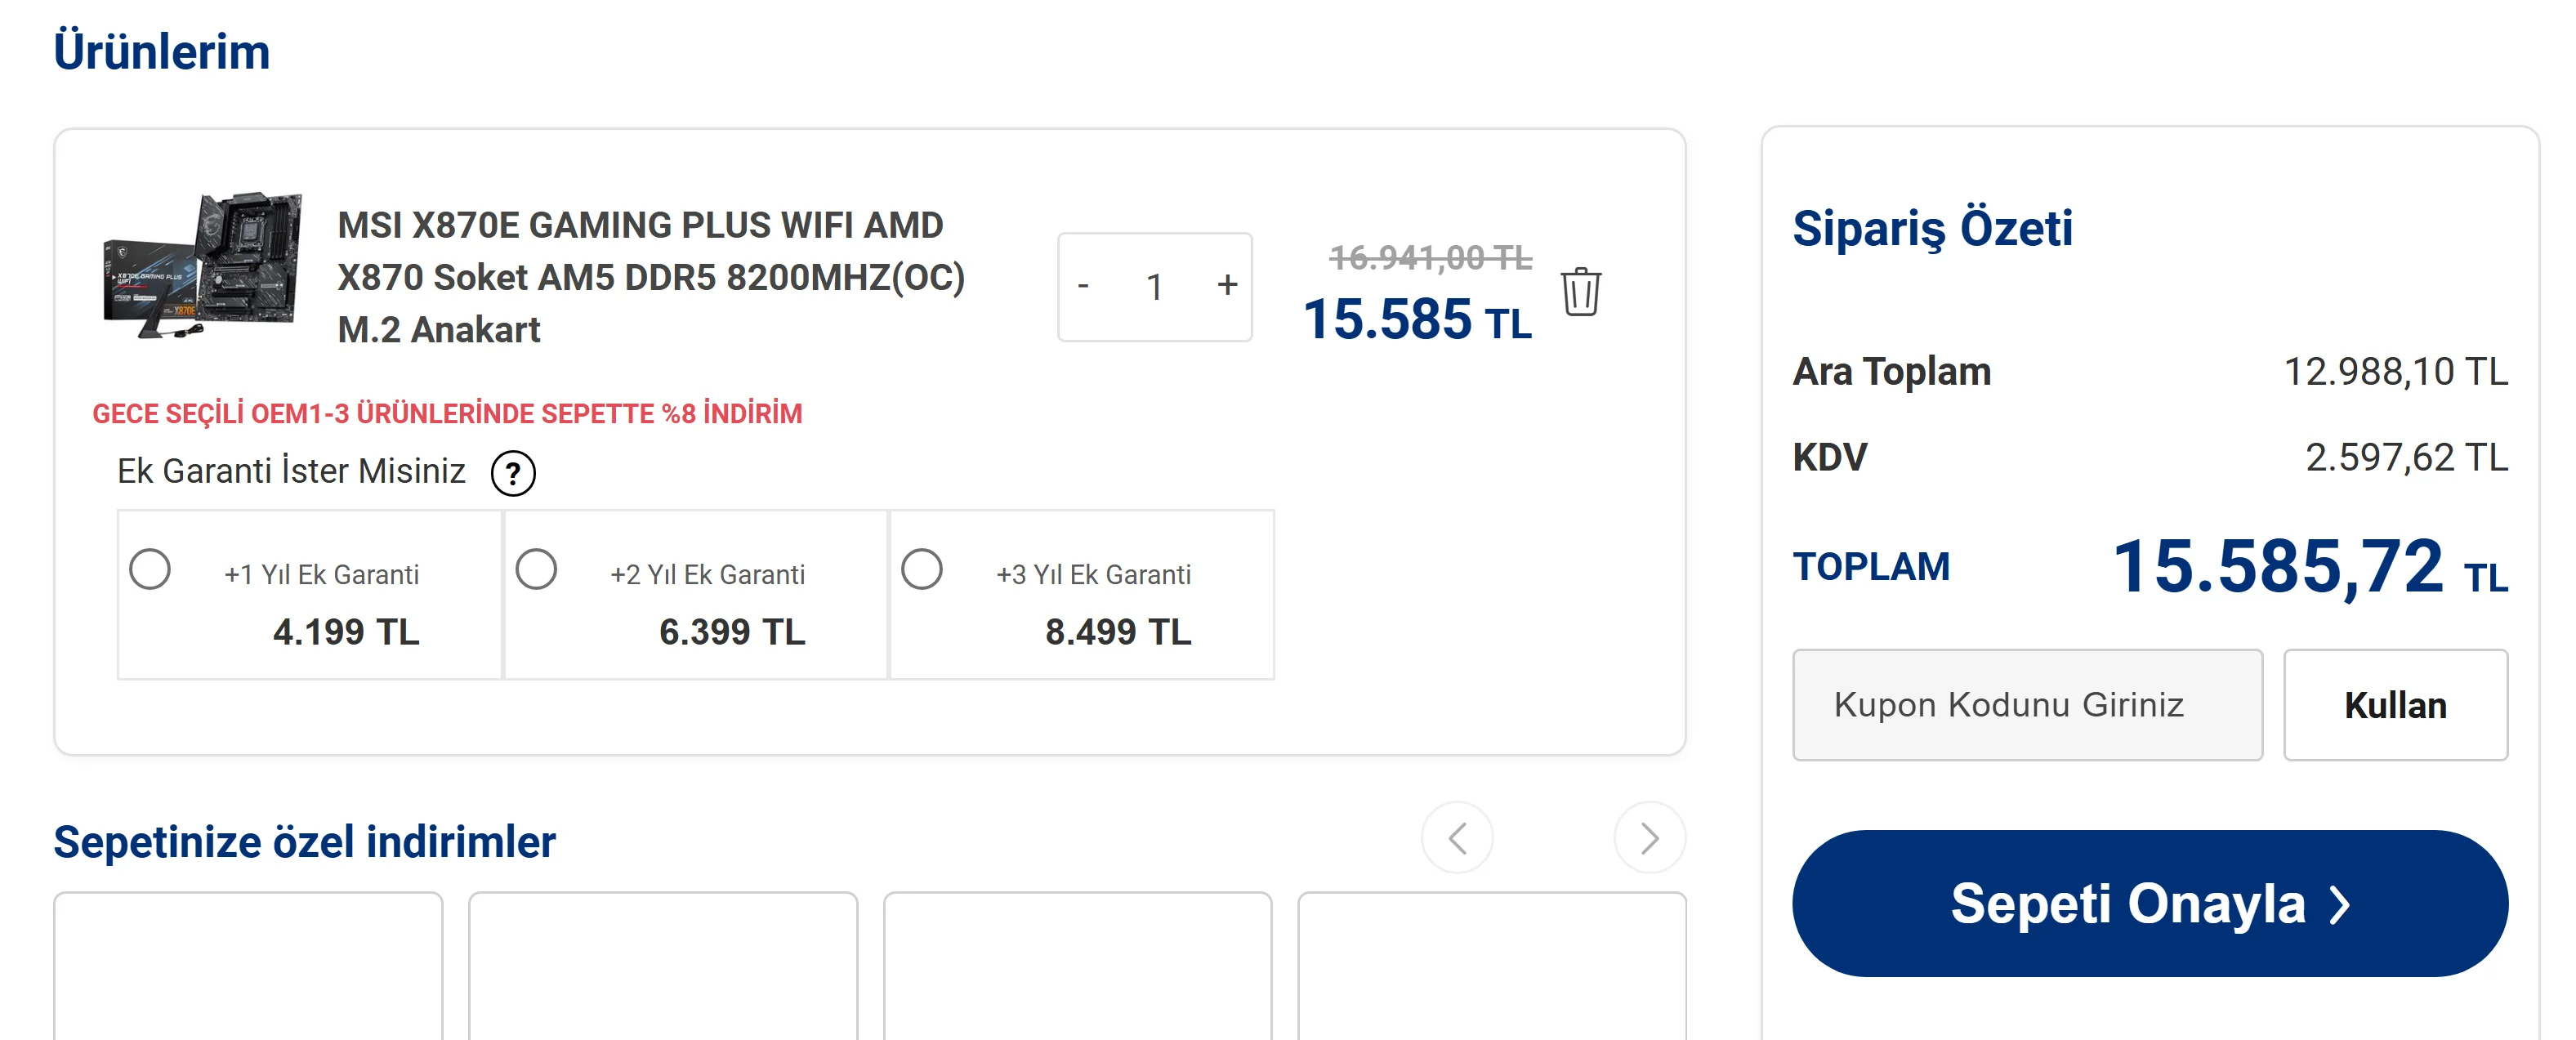
Task: Decrease product quantity with minus button
Action: click(x=1083, y=286)
